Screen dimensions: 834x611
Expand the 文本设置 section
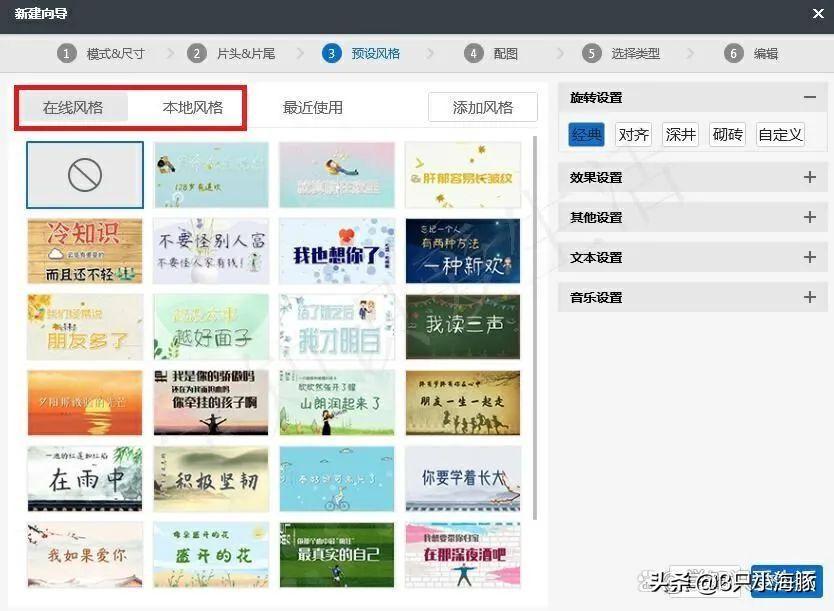pyautogui.click(x=810, y=257)
